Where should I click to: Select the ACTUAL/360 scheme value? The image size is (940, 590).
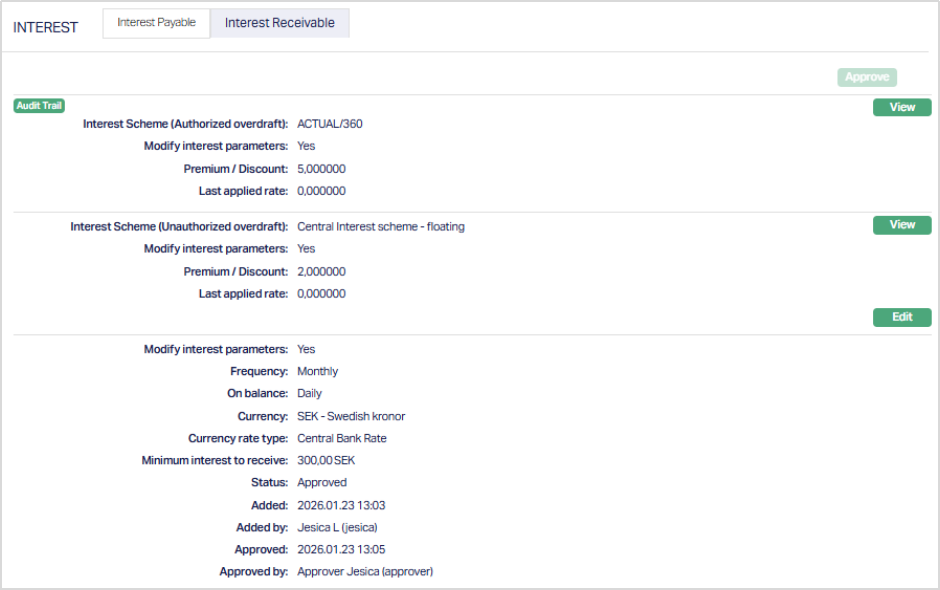pyautogui.click(x=329, y=124)
